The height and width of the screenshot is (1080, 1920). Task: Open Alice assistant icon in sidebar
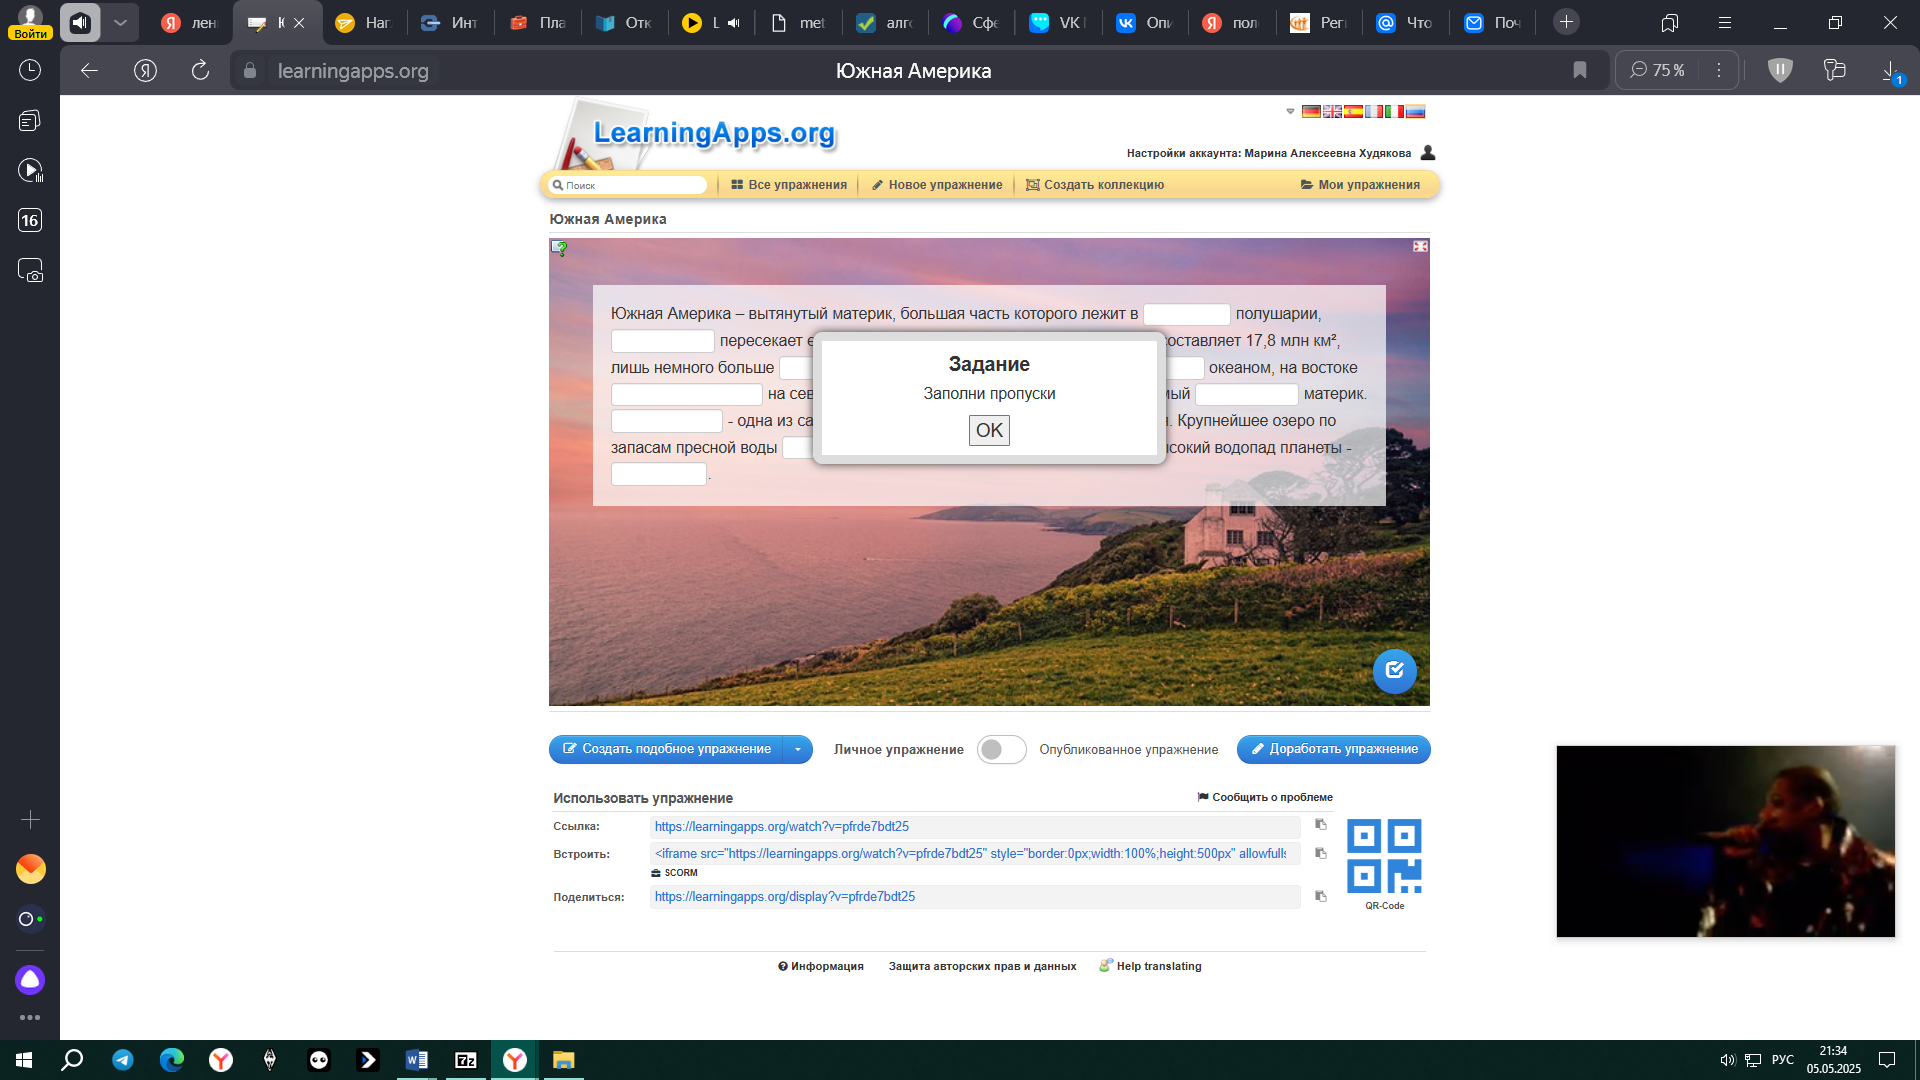click(30, 980)
